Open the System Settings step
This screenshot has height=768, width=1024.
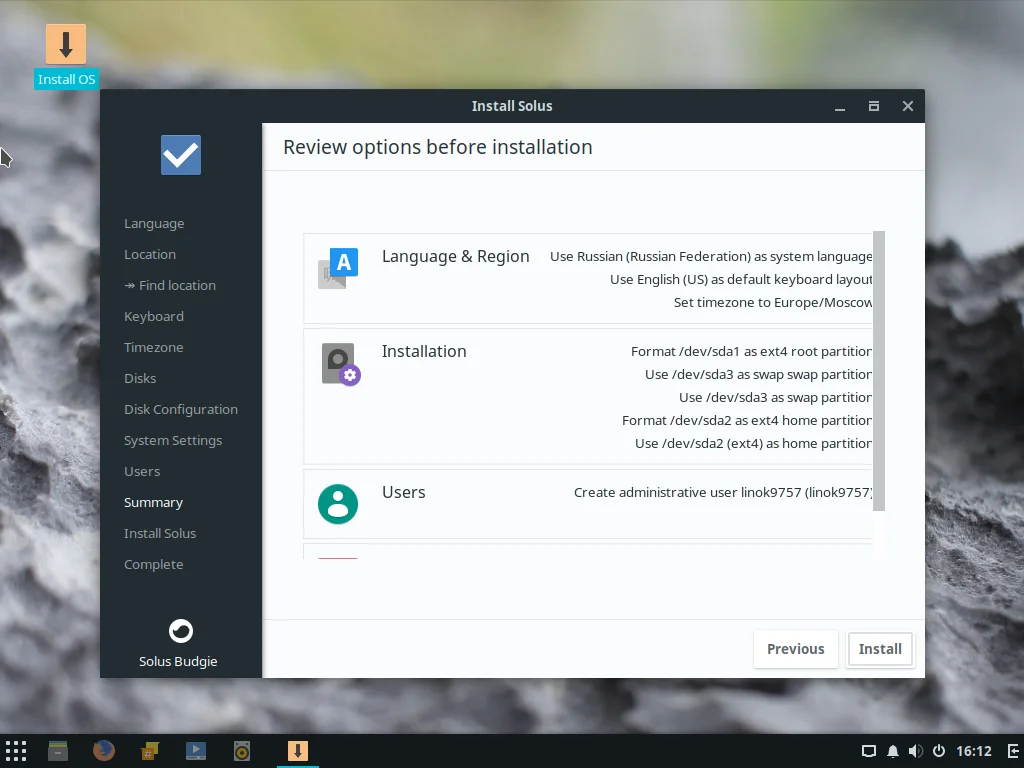(173, 441)
